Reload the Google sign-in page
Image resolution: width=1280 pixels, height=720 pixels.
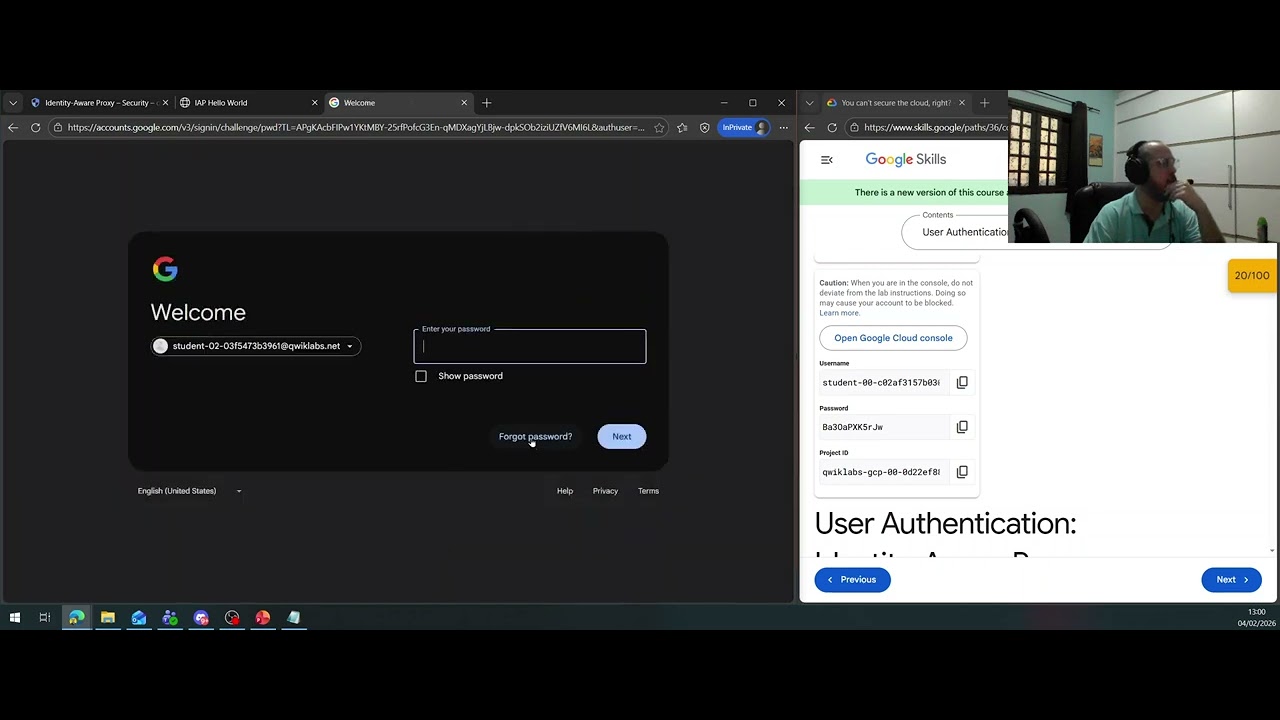point(35,127)
